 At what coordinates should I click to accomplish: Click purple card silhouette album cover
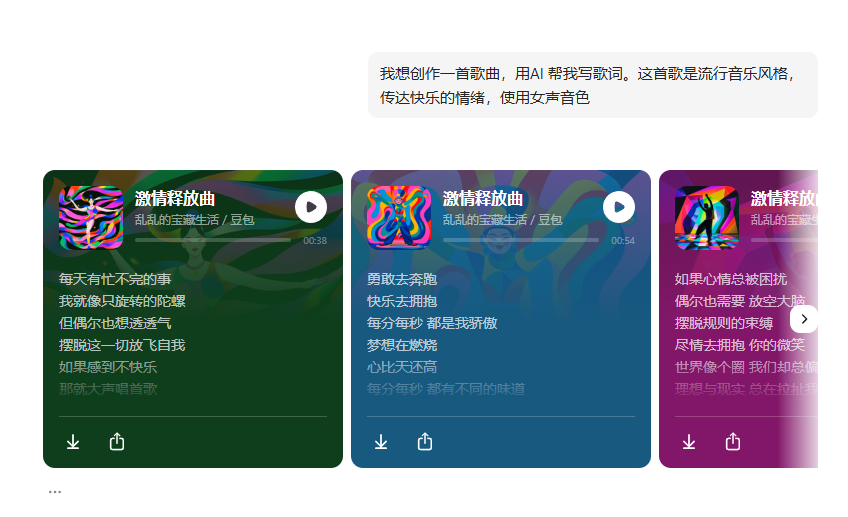point(707,217)
